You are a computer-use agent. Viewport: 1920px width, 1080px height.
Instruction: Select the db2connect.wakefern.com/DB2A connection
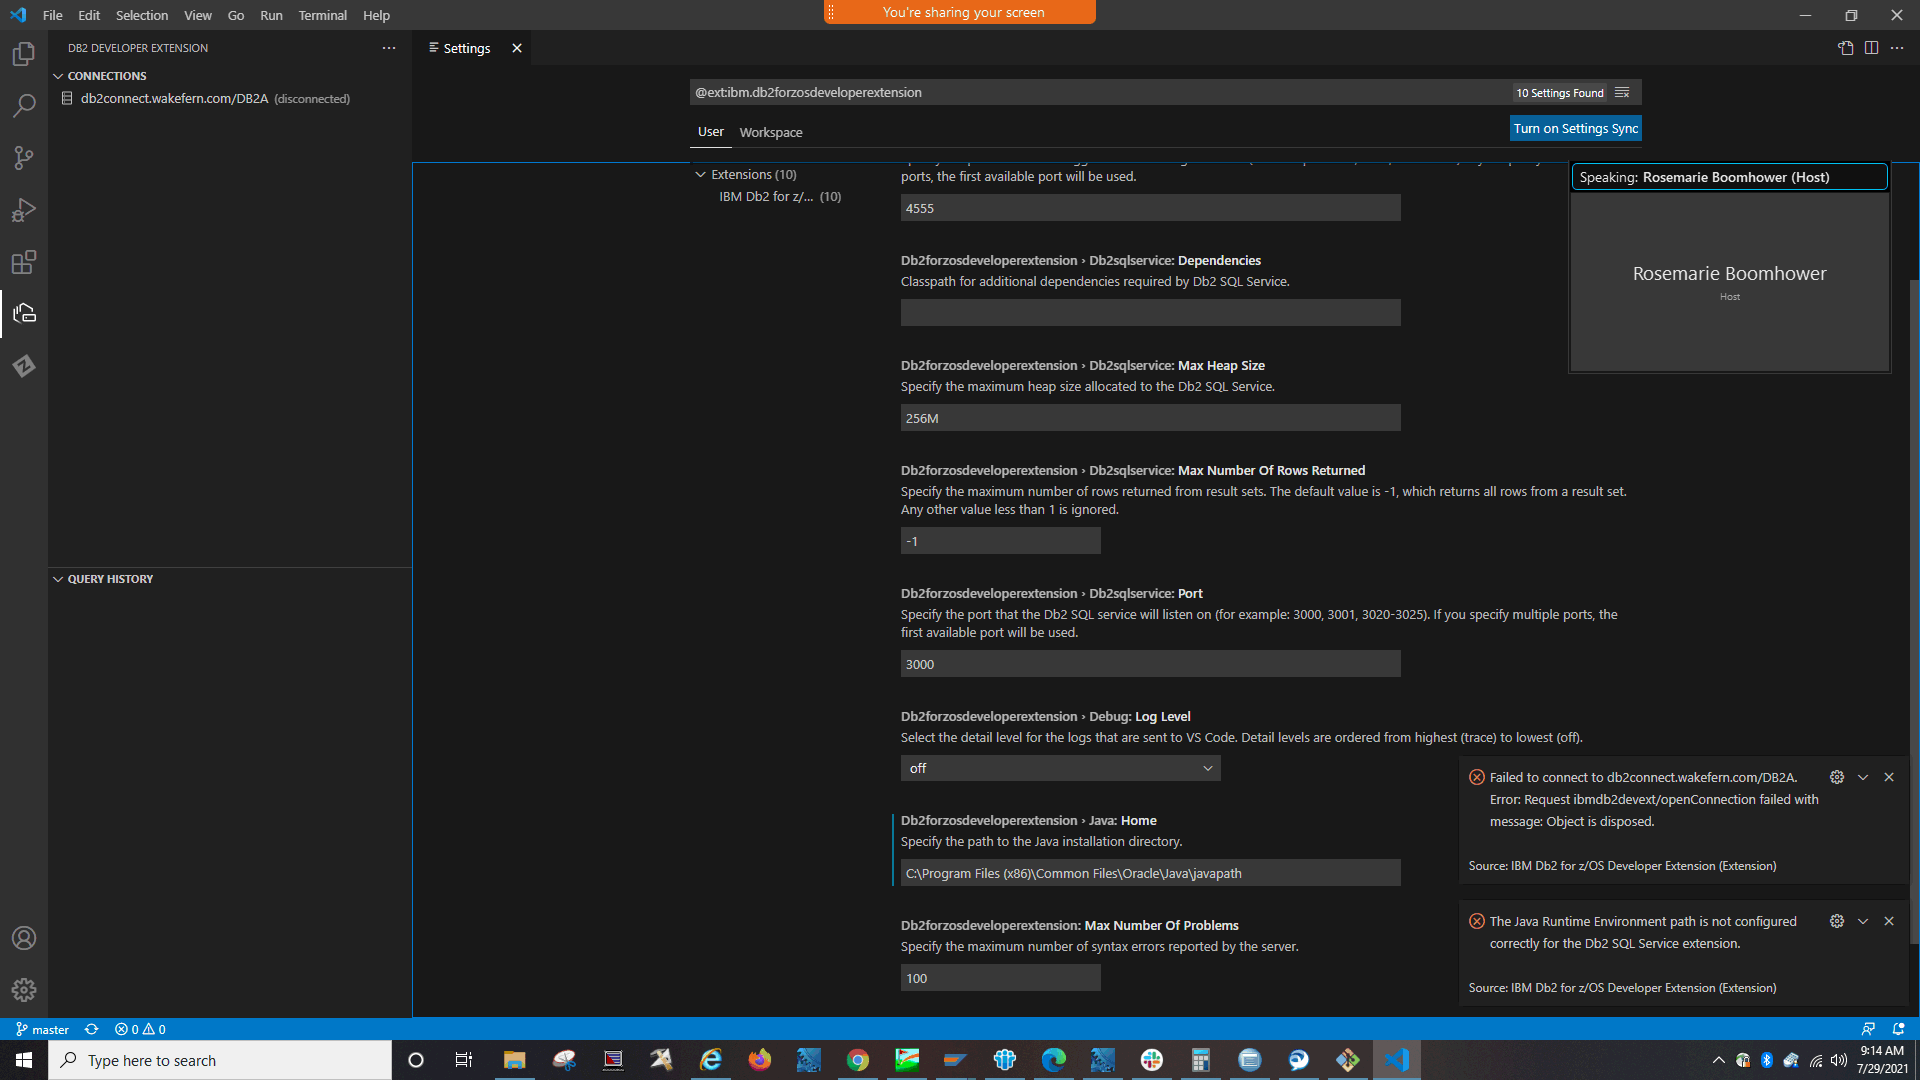(172, 98)
